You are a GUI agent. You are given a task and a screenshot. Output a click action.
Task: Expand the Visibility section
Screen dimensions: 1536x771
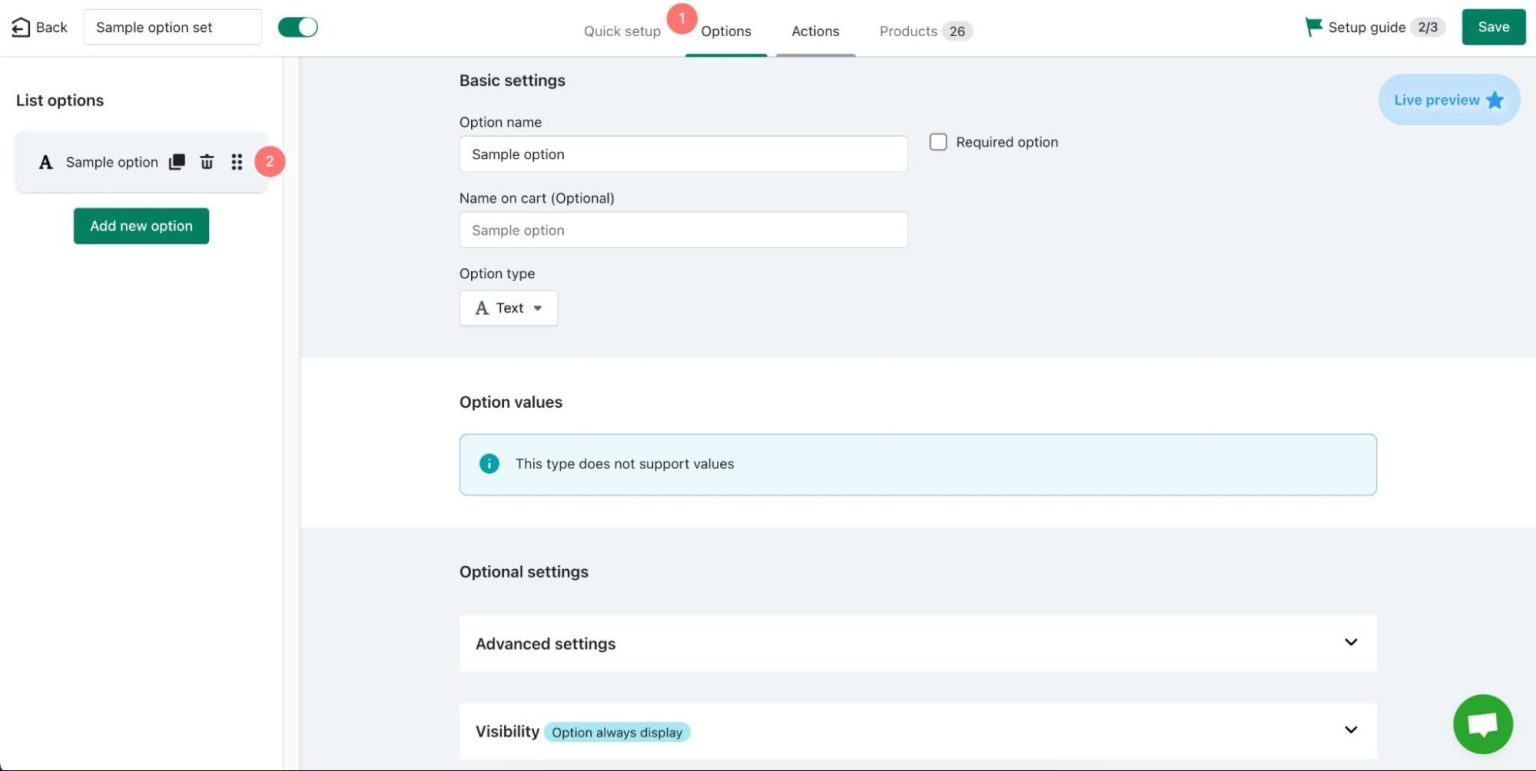[917, 731]
